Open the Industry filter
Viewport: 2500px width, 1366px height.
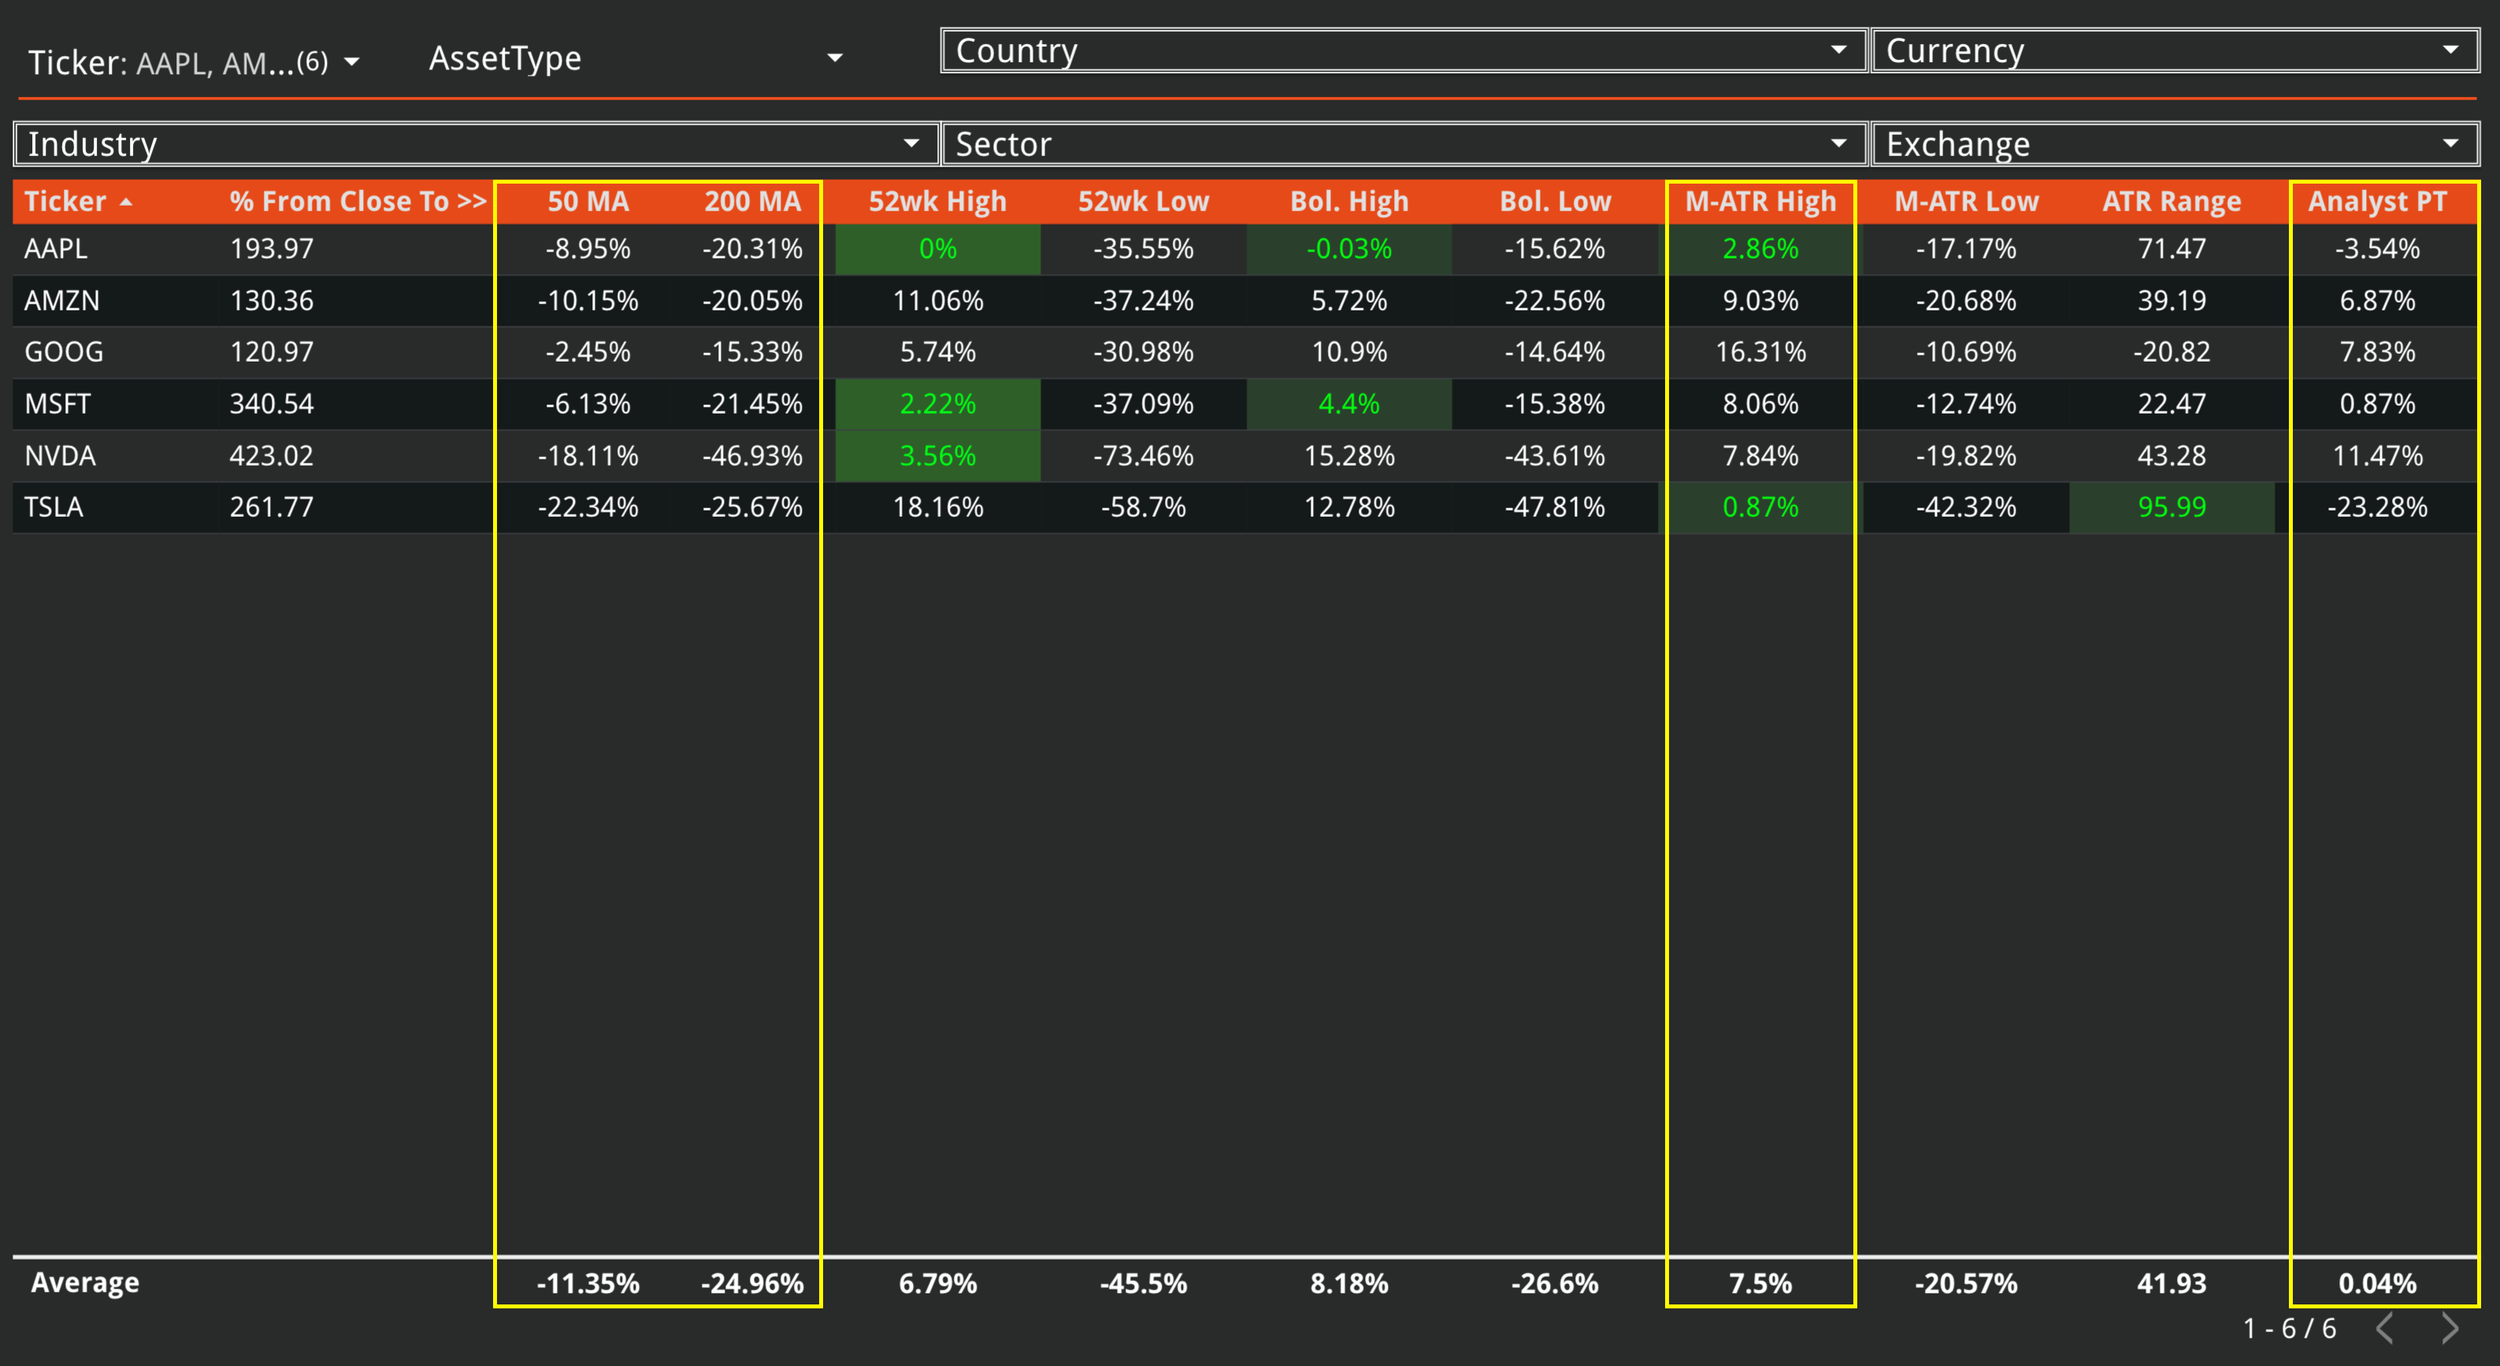pyautogui.click(x=911, y=144)
